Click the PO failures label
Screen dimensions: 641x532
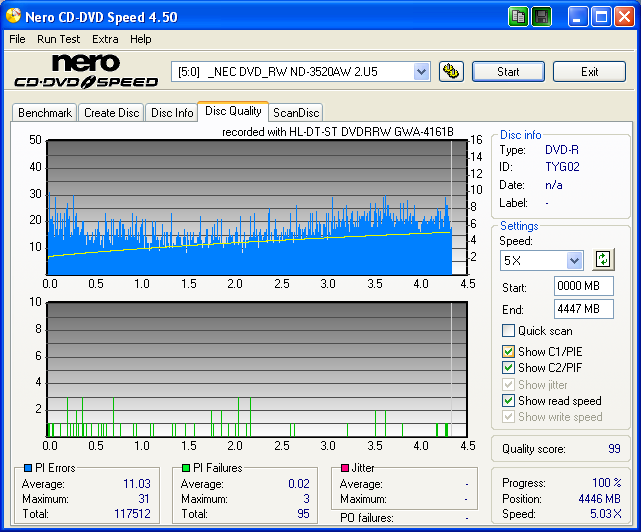point(367,518)
